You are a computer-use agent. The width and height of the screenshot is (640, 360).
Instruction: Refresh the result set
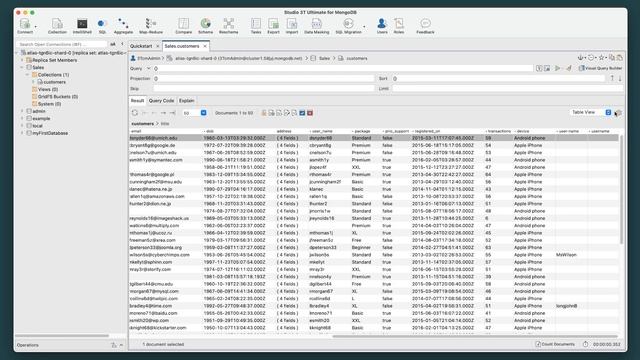point(135,113)
